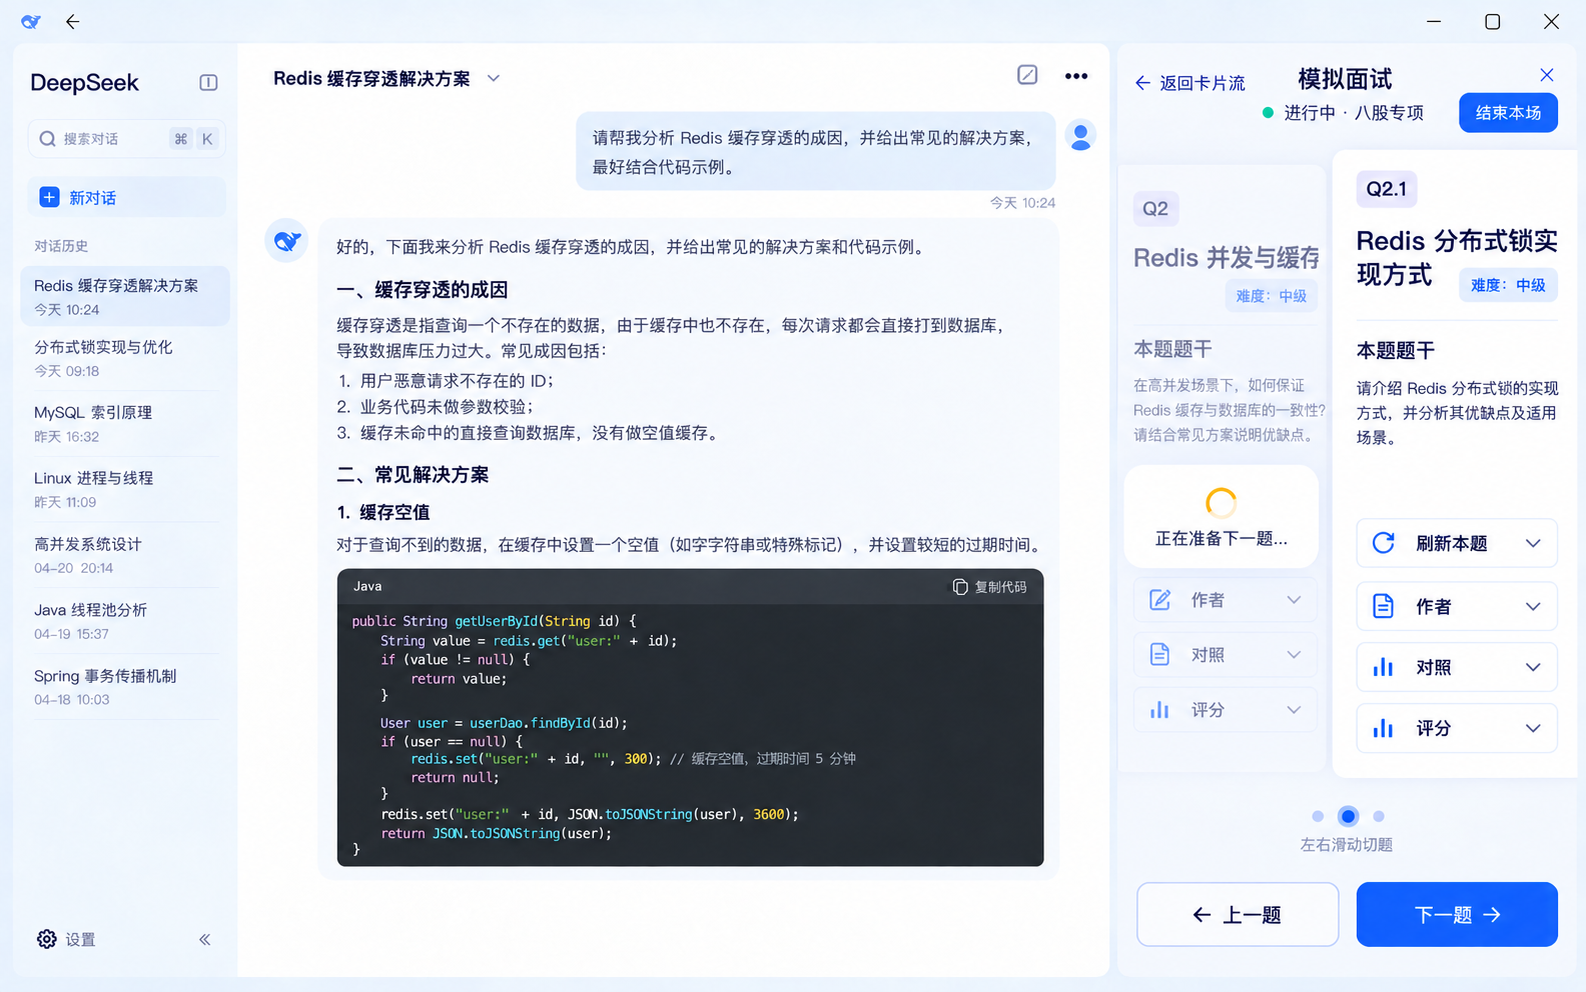Screen dimensions: 1586x992
Task: Click the DeepSeek whale logo in title bar
Action: pos(31,22)
